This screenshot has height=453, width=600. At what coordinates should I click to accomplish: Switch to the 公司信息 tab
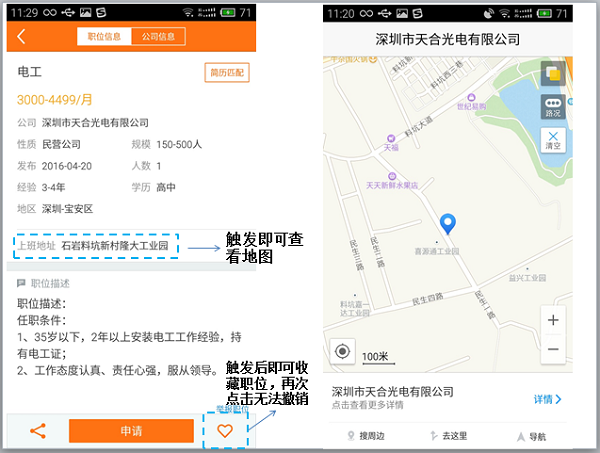tap(158, 37)
